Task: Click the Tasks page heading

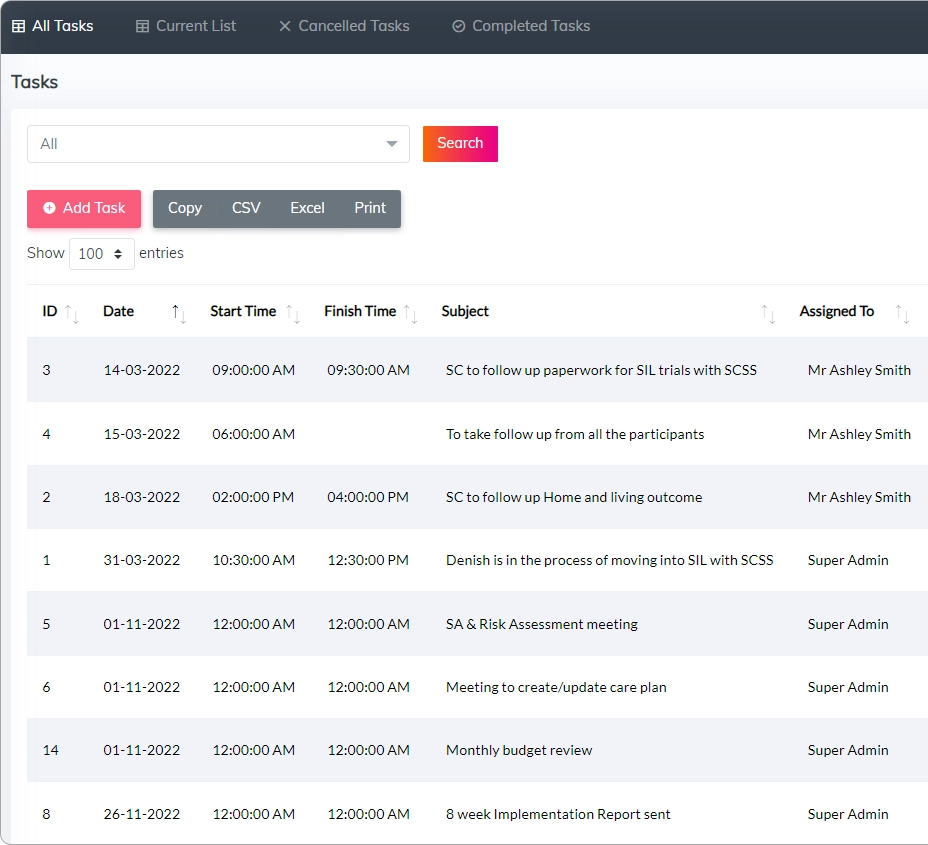Action: coord(34,82)
